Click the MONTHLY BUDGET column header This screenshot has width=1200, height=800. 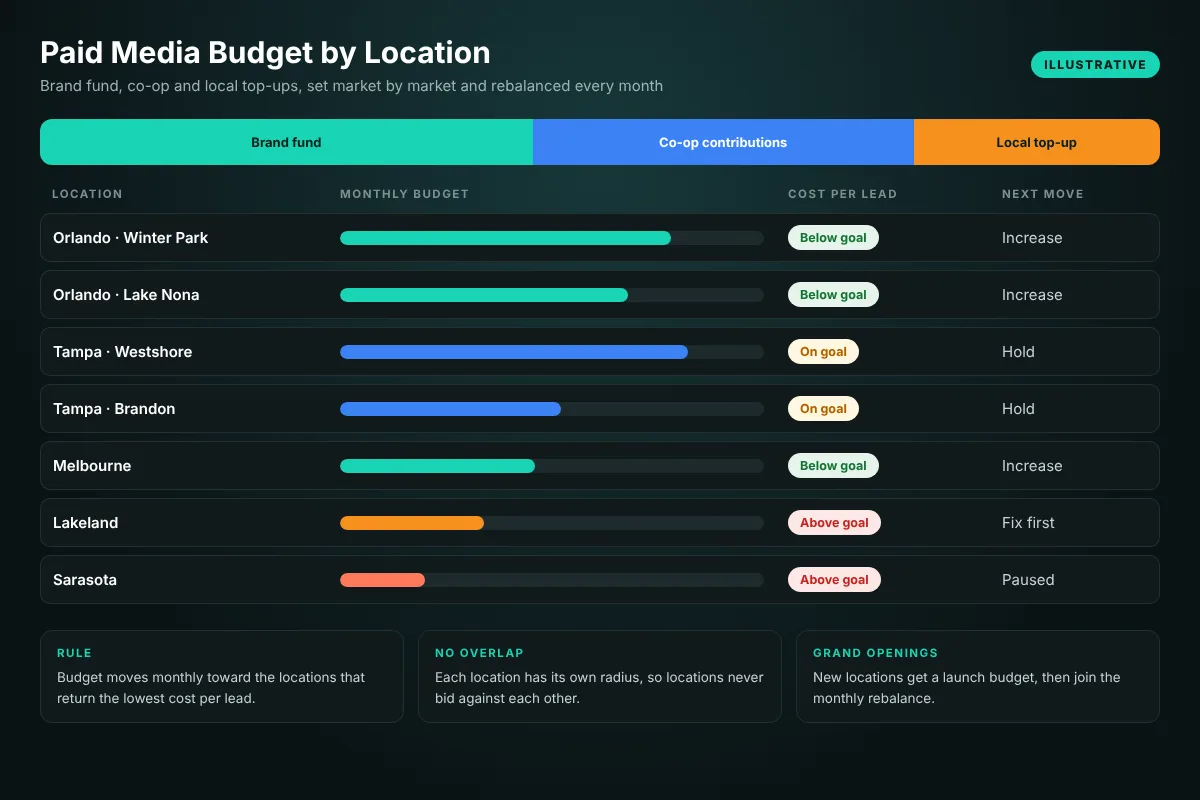(x=404, y=194)
